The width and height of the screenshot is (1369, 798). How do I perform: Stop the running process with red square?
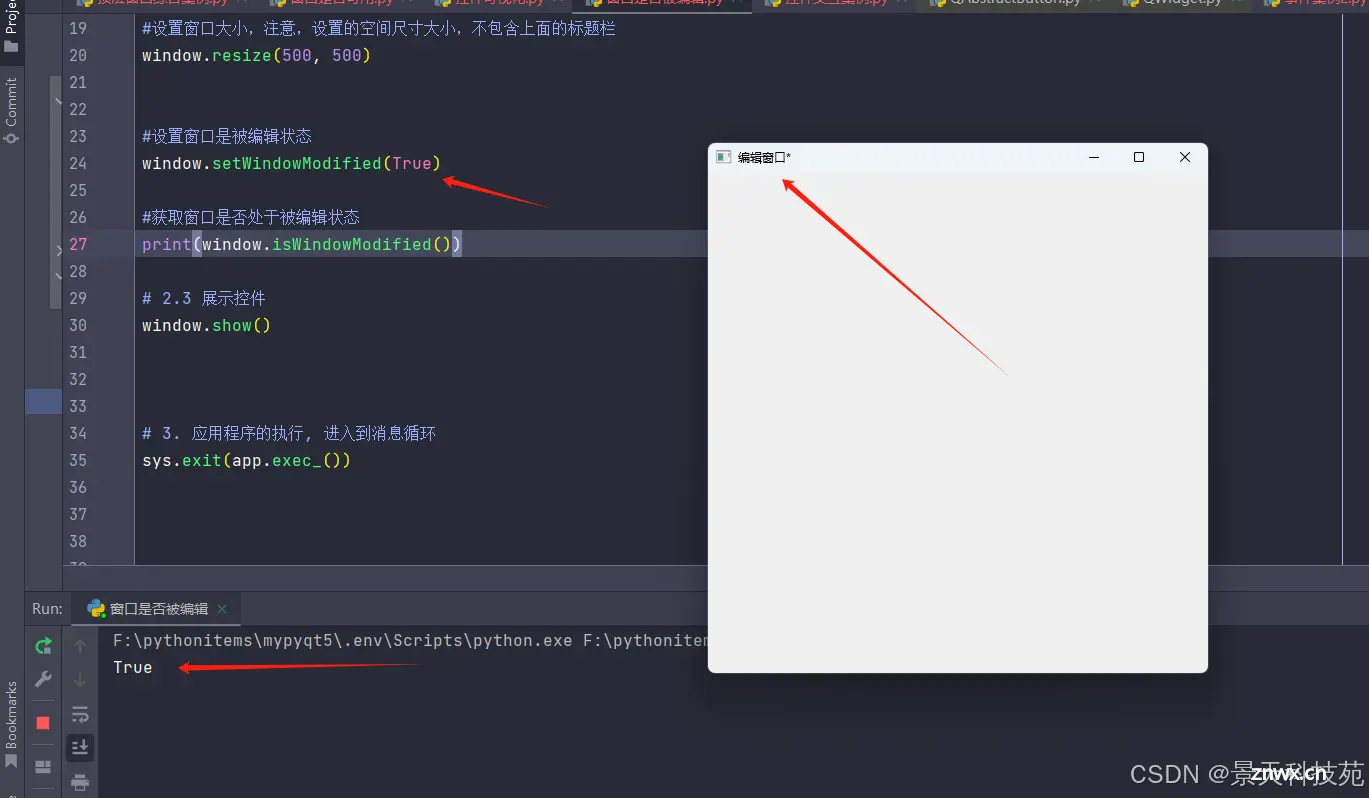(x=43, y=723)
